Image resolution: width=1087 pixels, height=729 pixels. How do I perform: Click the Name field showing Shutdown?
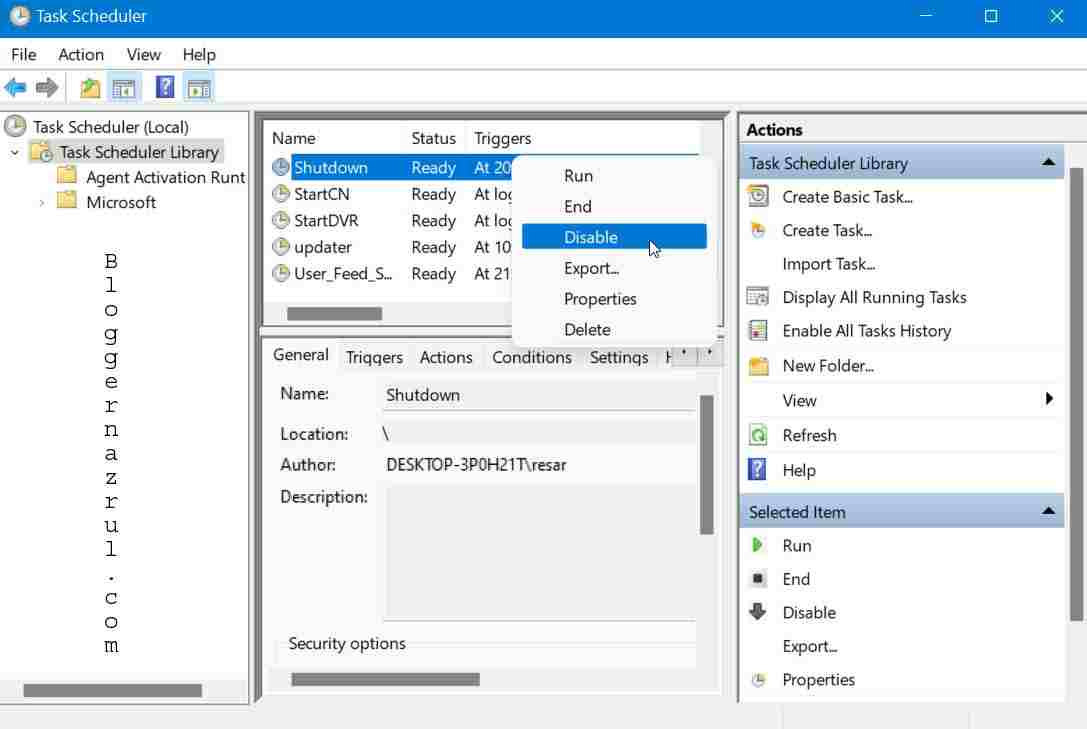pos(539,395)
